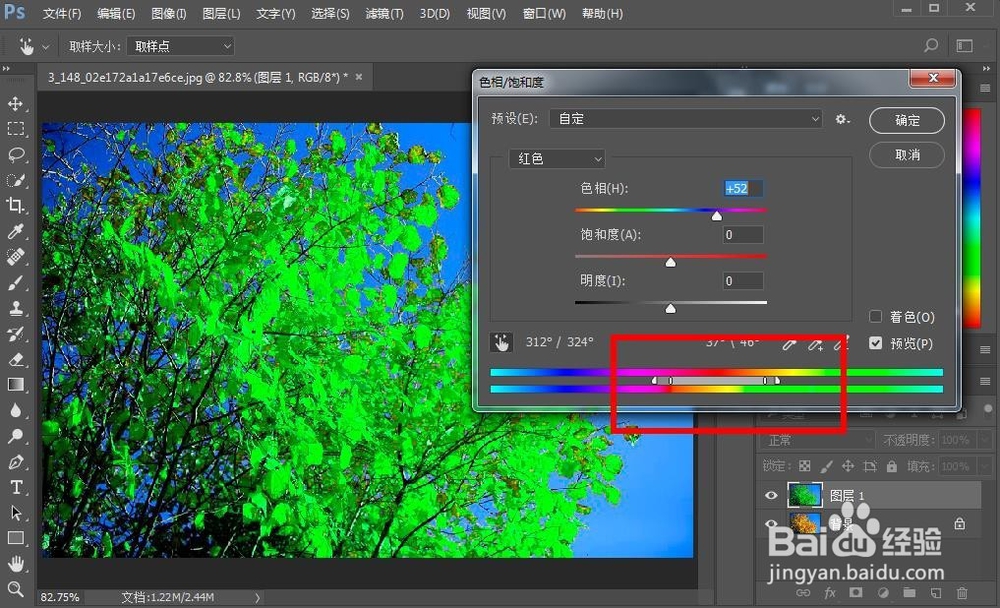
Task: Click the create new layer icon
Action: [x=936, y=593]
